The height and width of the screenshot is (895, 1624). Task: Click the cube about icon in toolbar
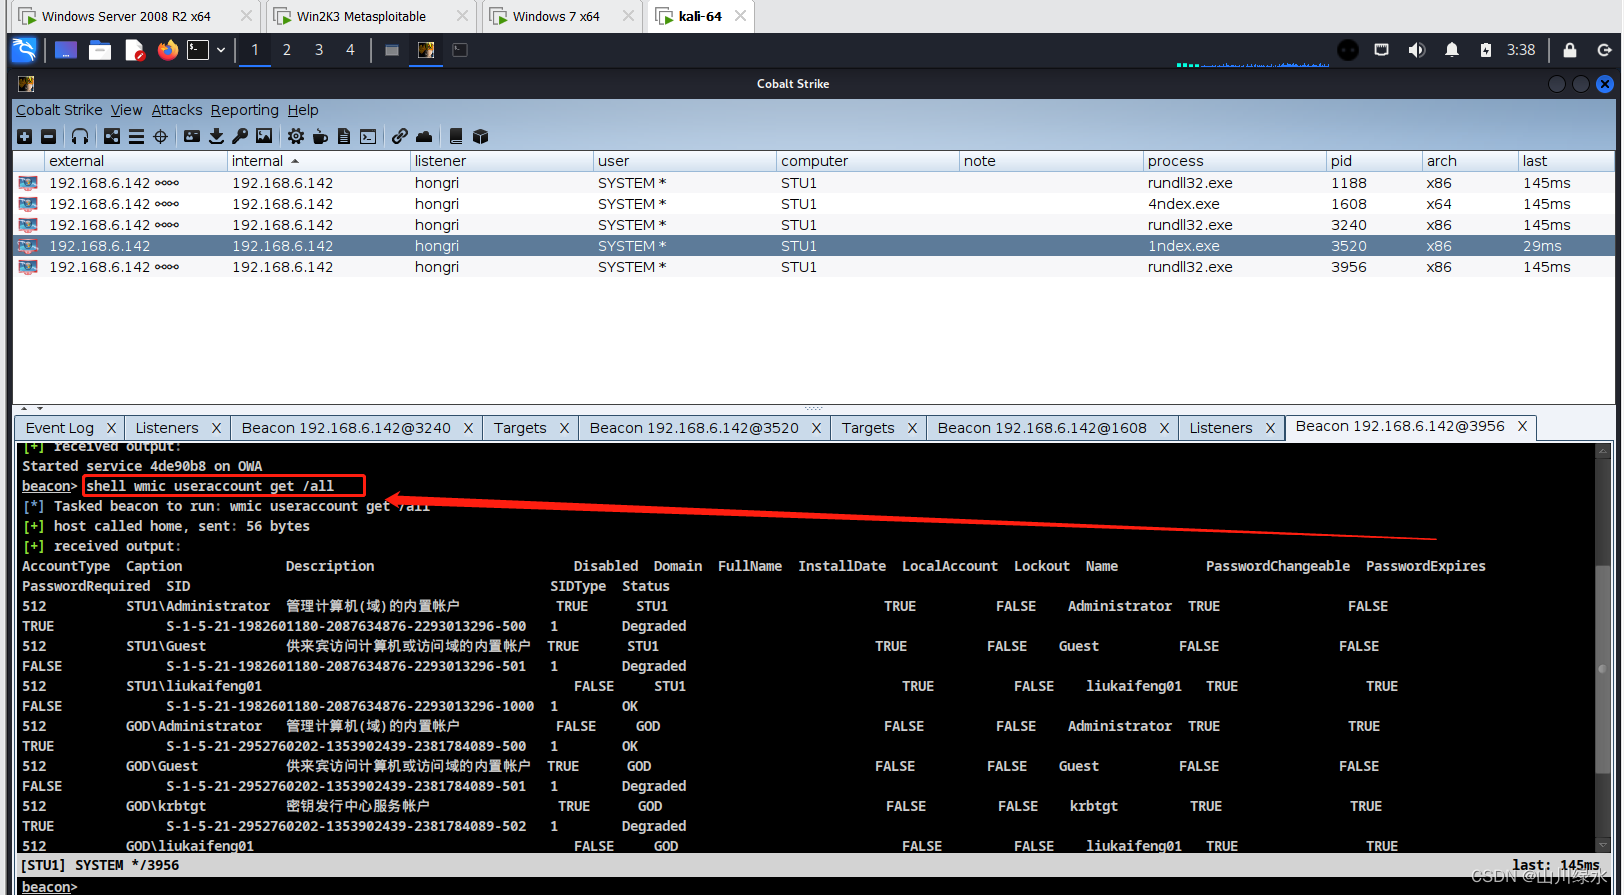[480, 136]
